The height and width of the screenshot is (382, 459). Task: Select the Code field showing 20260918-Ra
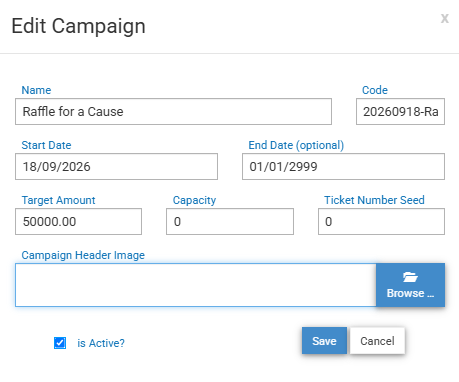coord(400,111)
